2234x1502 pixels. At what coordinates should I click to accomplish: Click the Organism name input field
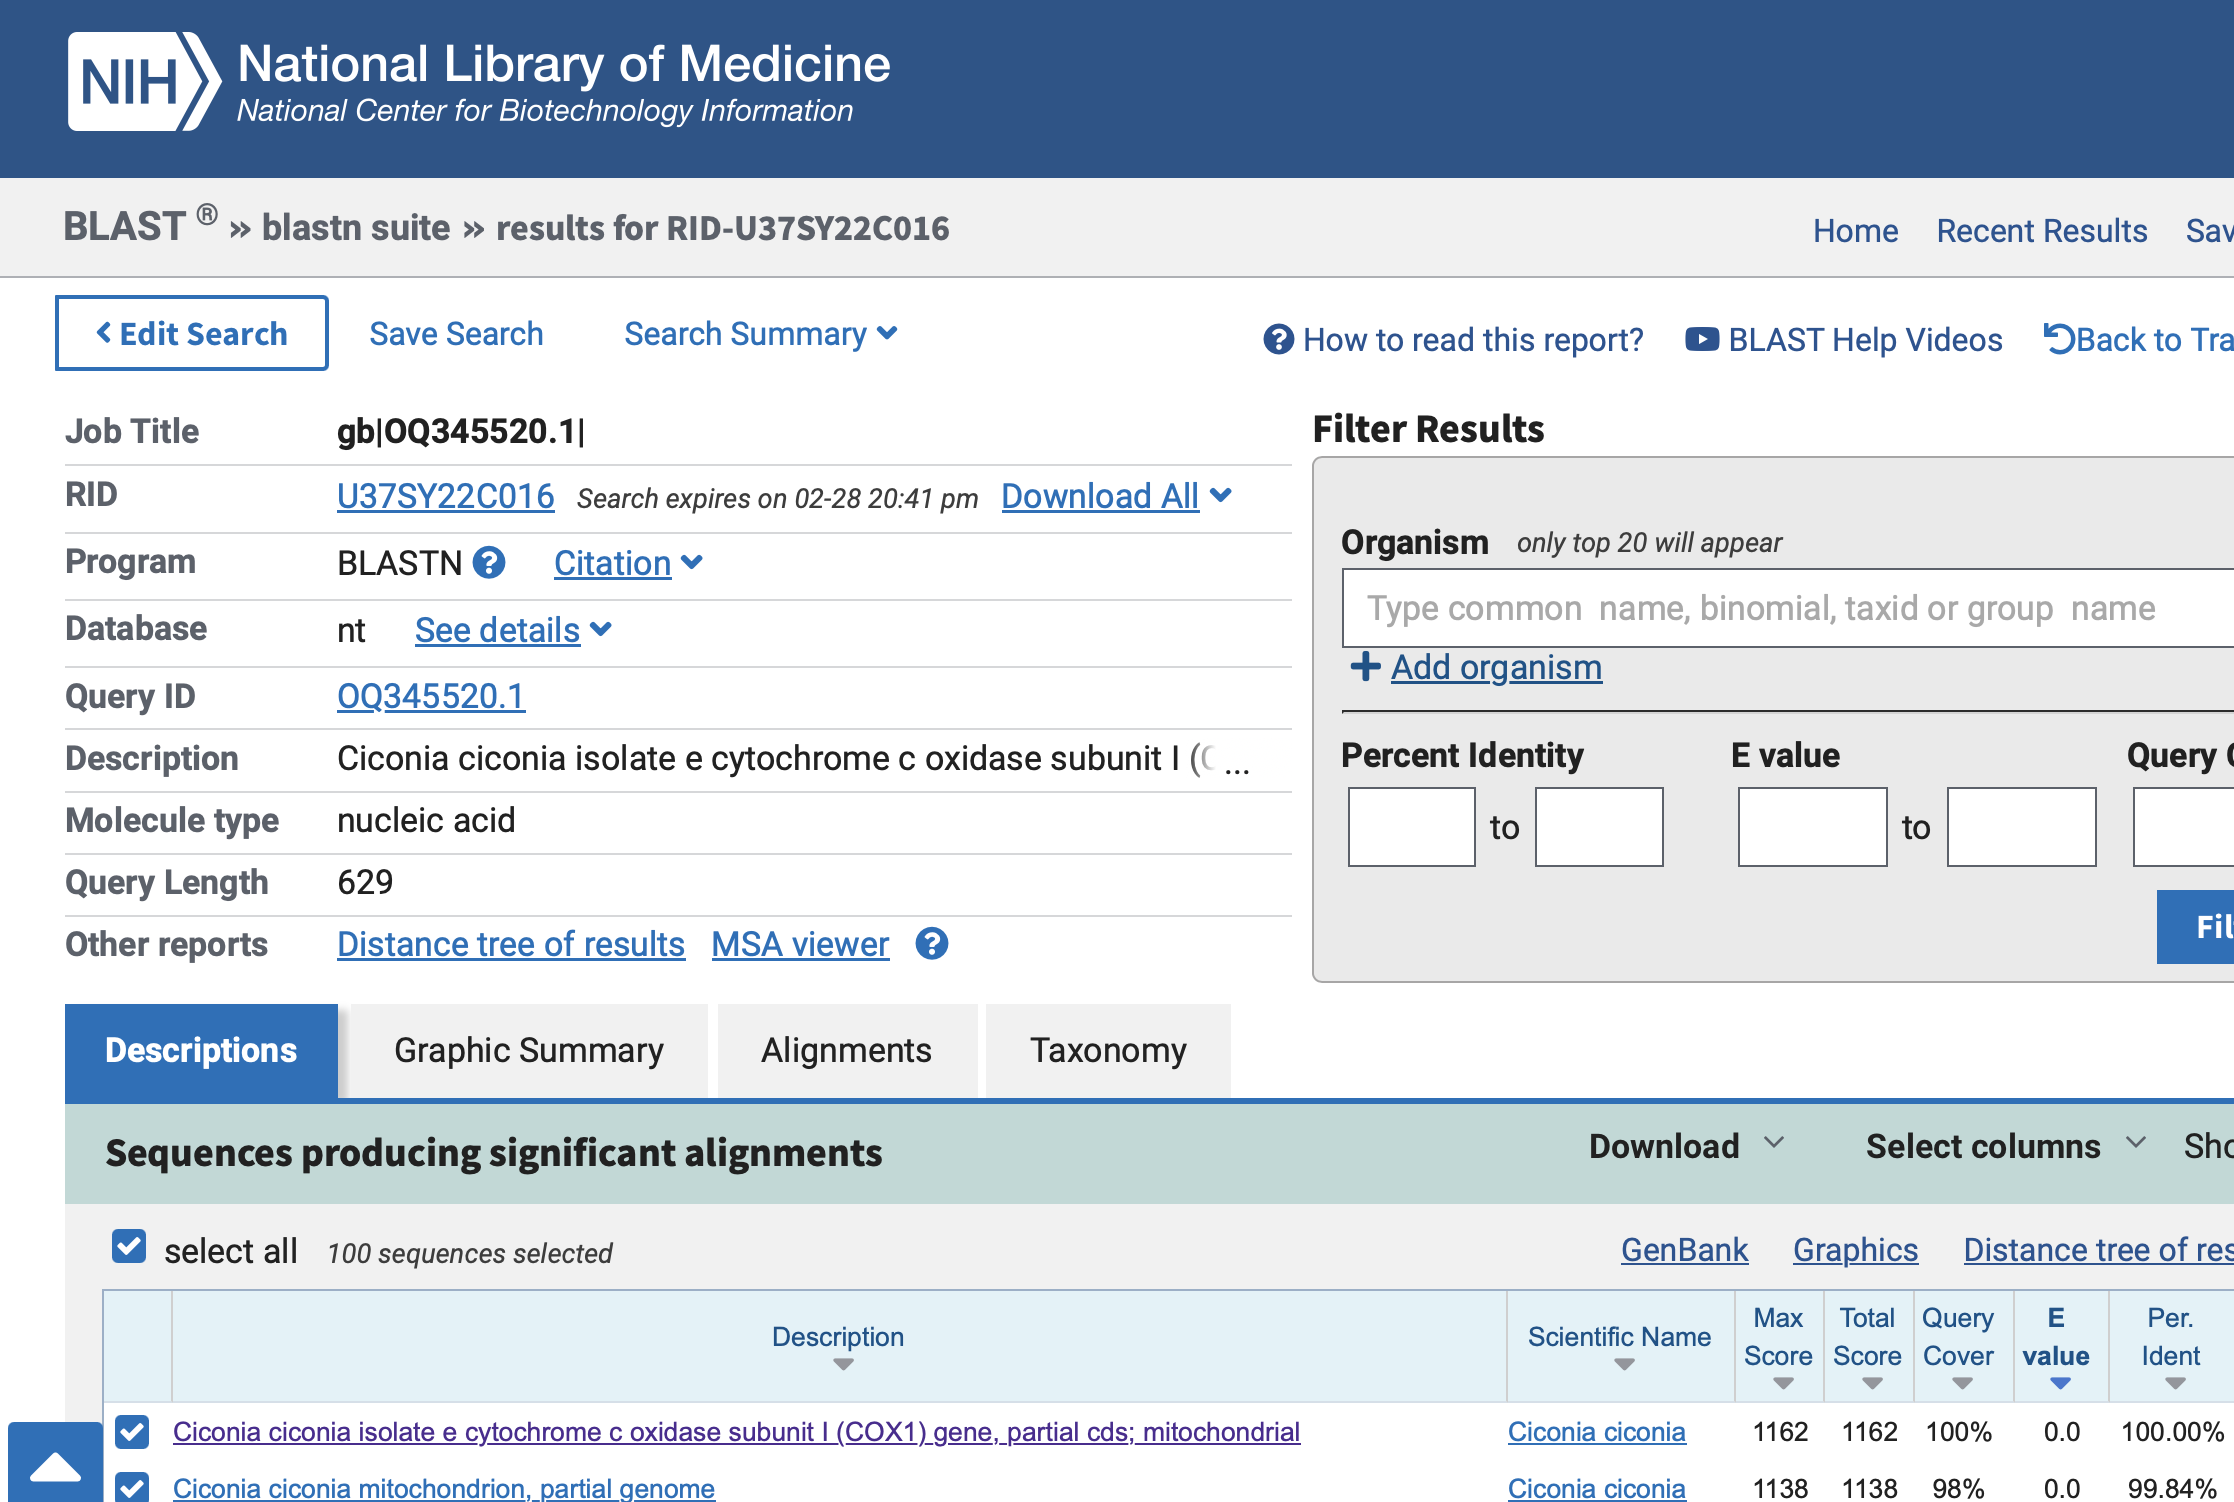1780,608
